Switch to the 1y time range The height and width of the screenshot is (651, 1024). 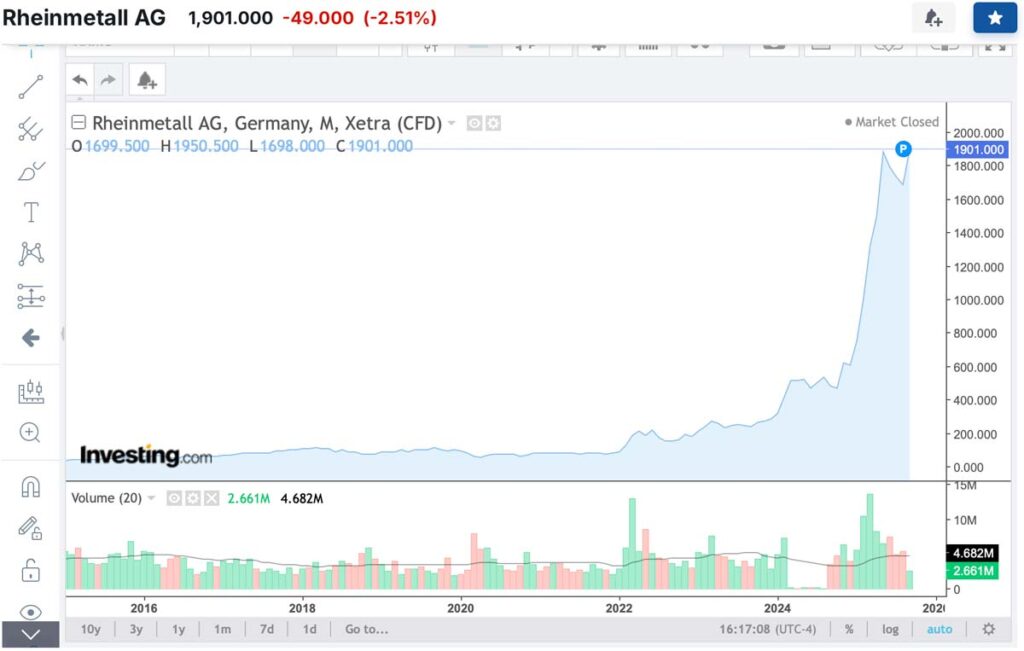point(178,629)
